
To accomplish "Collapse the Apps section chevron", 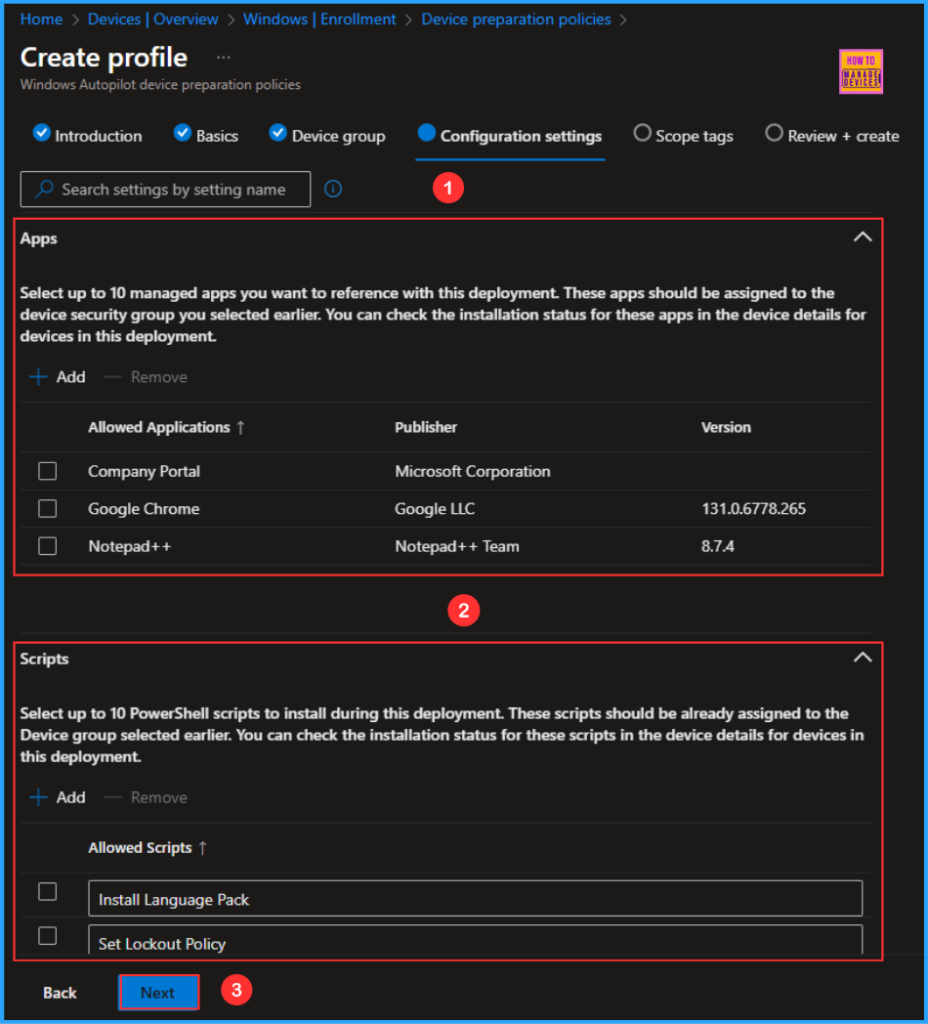I will tap(863, 237).
